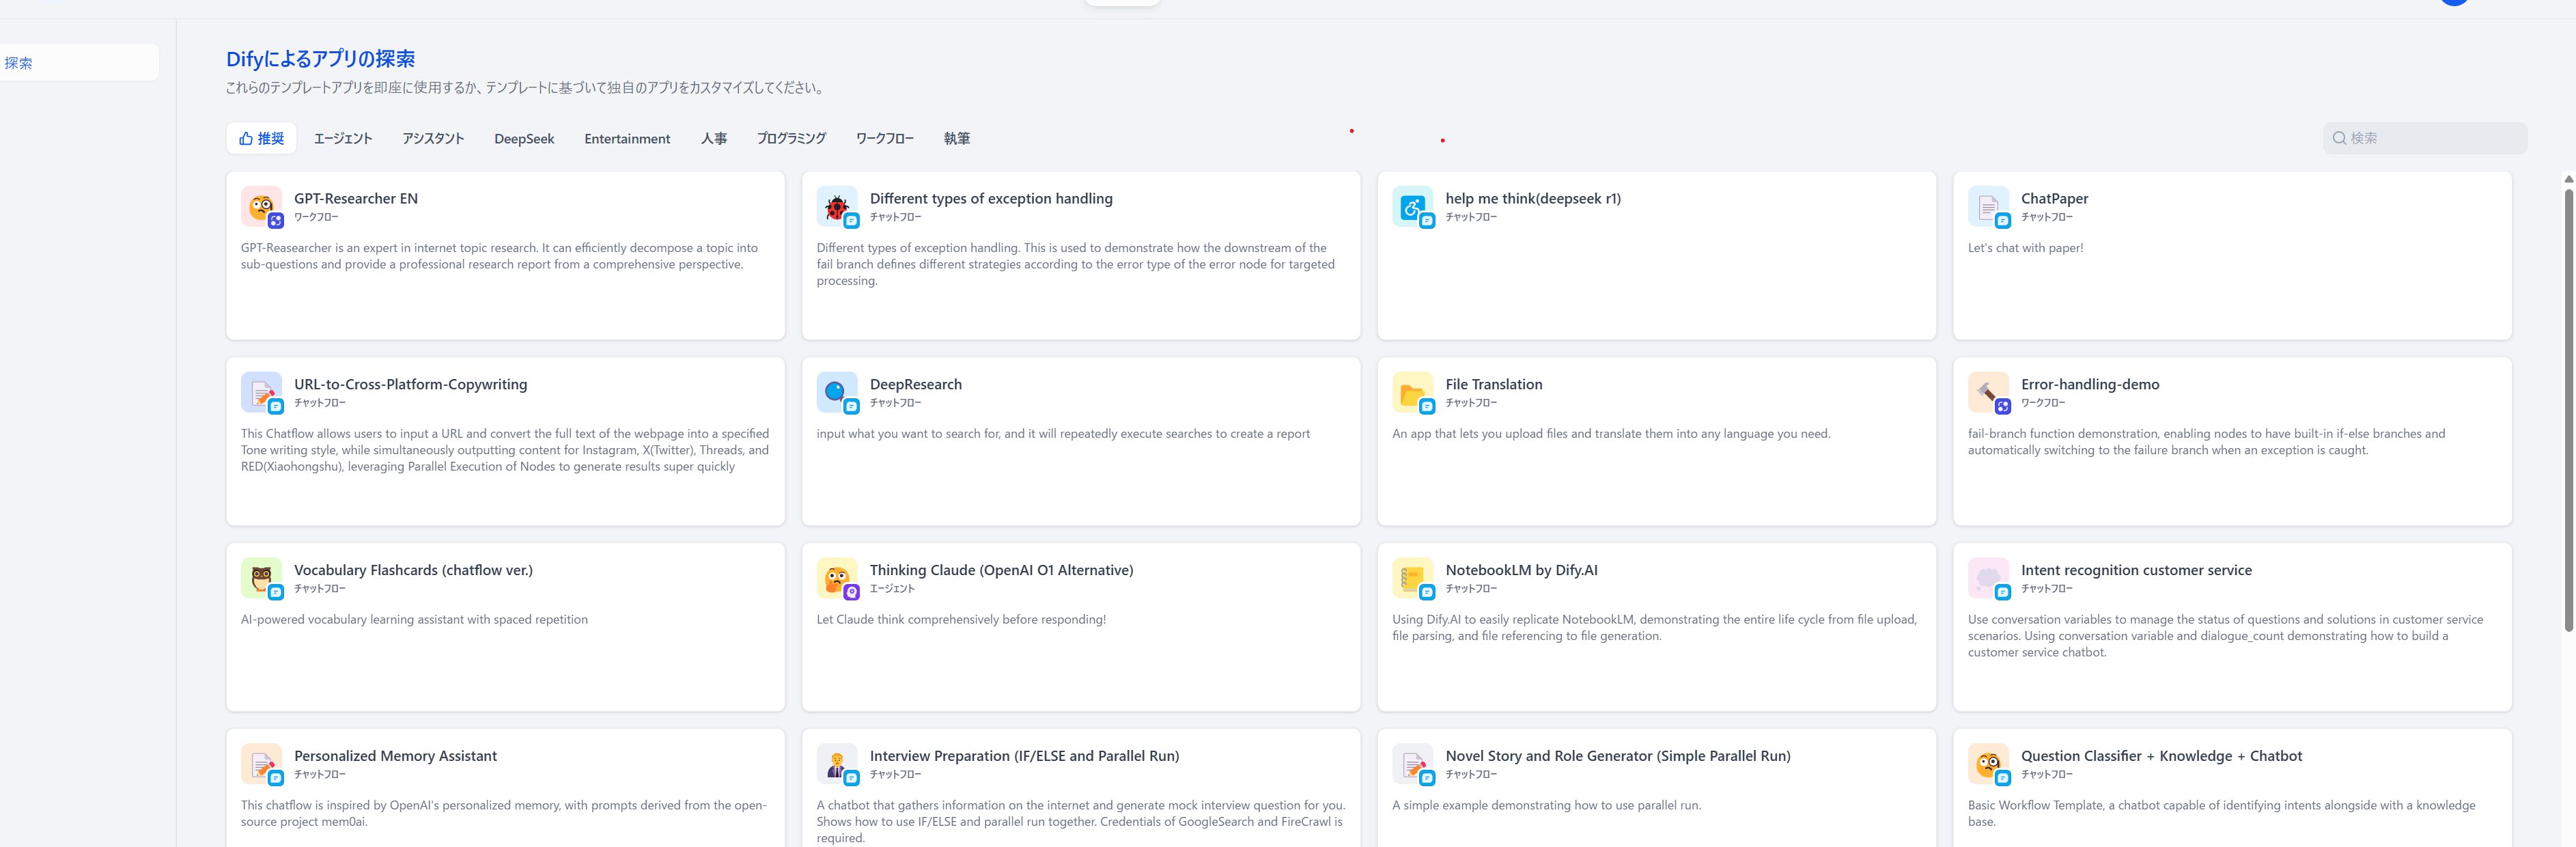Screen dimensions: 2576x847
Task: Click the ChatPaper document icon
Action: point(1988,207)
